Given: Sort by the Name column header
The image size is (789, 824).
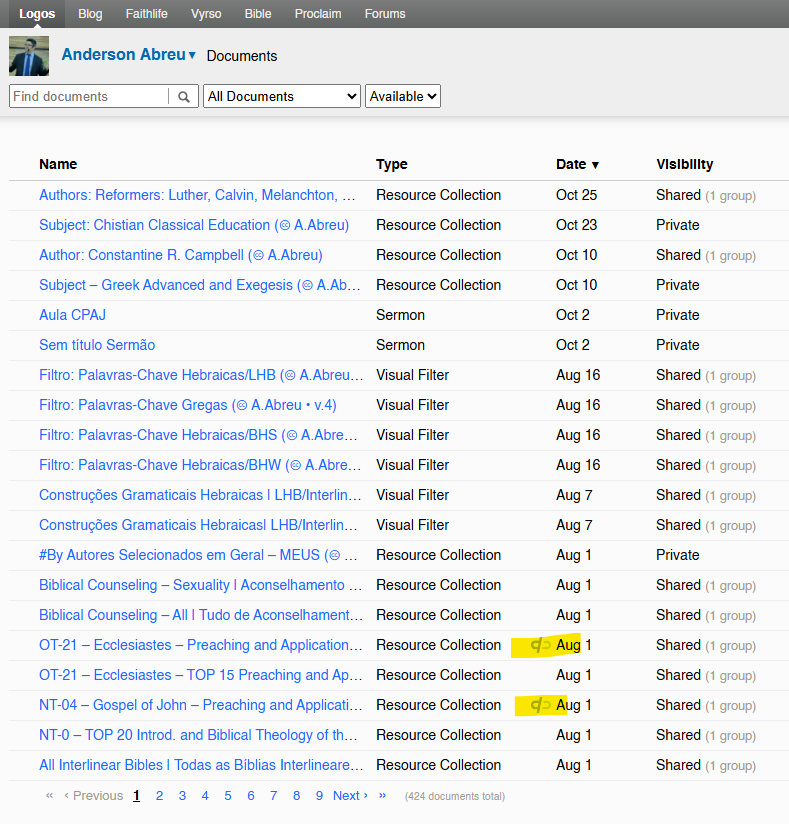Looking at the screenshot, I should click(x=58, y=164).
